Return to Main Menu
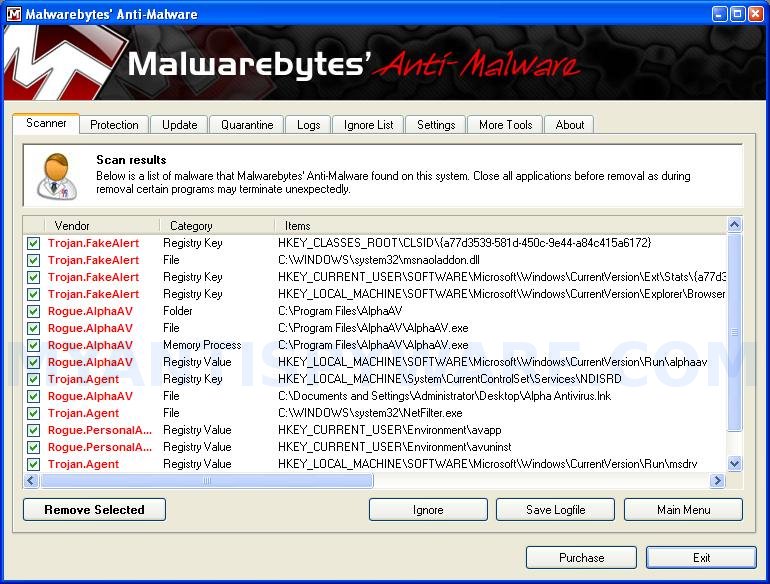770x584 pixels. point(683,510)
